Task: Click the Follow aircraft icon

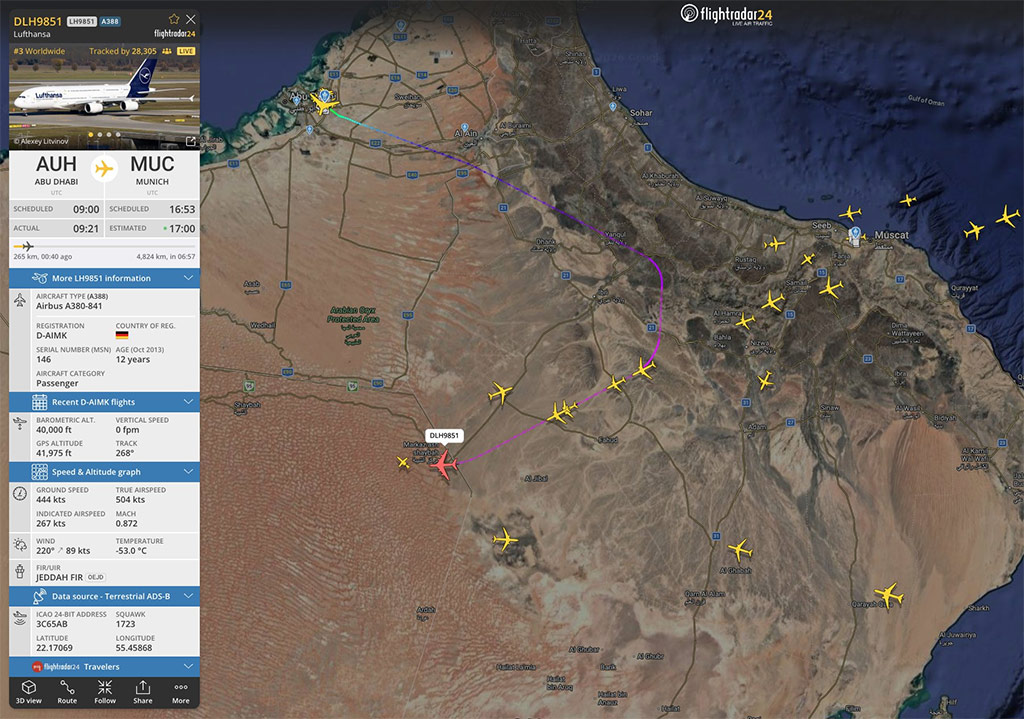Action: [105, 691]
